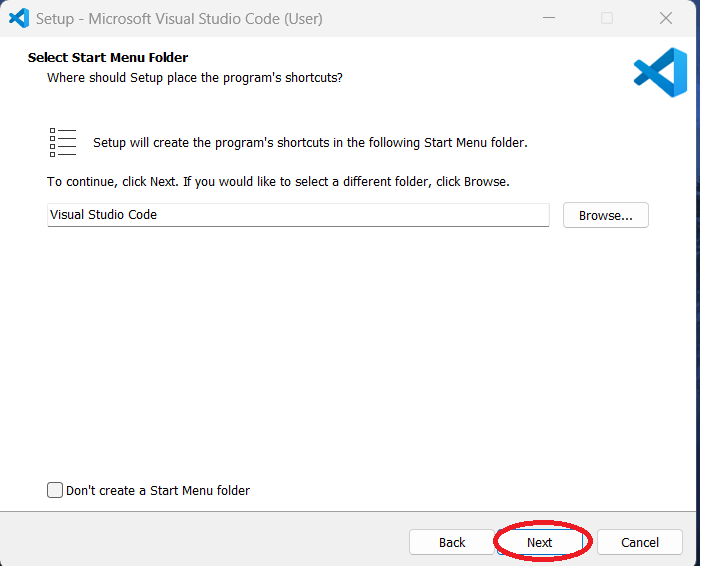702x566 pixels.
Task: Click the "Don't create a Start Menu folder" label
Action: [x=157, y=490]
